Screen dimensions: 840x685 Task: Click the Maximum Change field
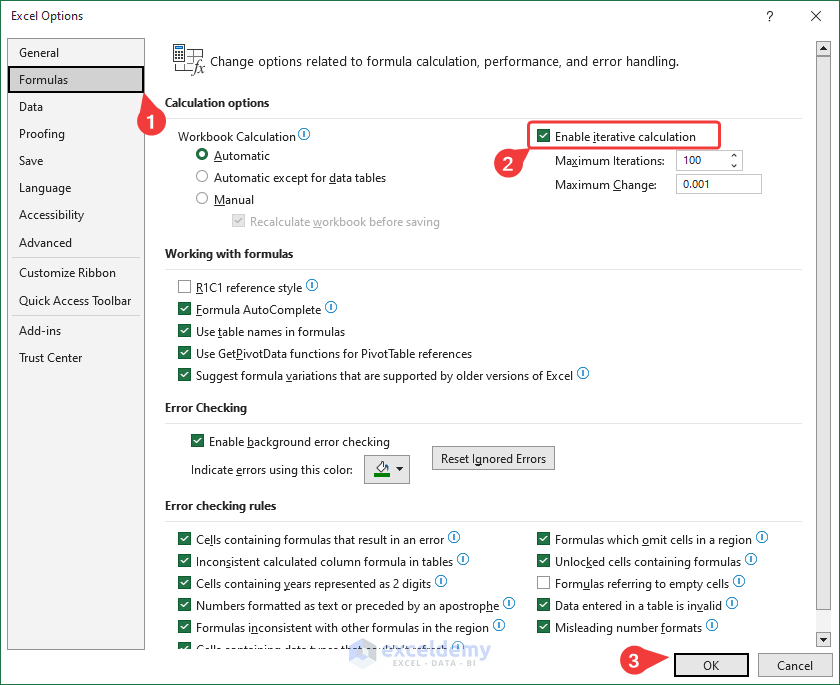point(718,184)
